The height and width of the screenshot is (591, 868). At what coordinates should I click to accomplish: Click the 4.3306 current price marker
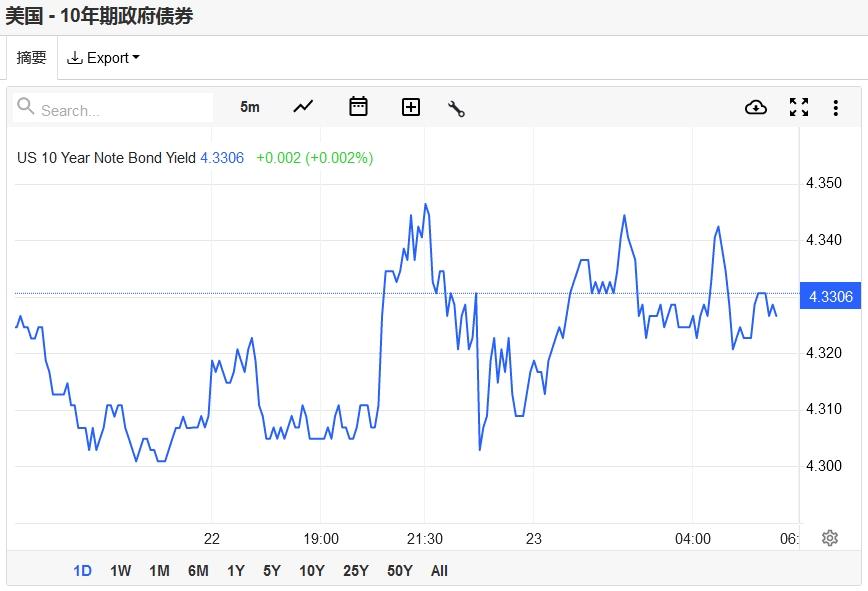(x=829, y=296)
